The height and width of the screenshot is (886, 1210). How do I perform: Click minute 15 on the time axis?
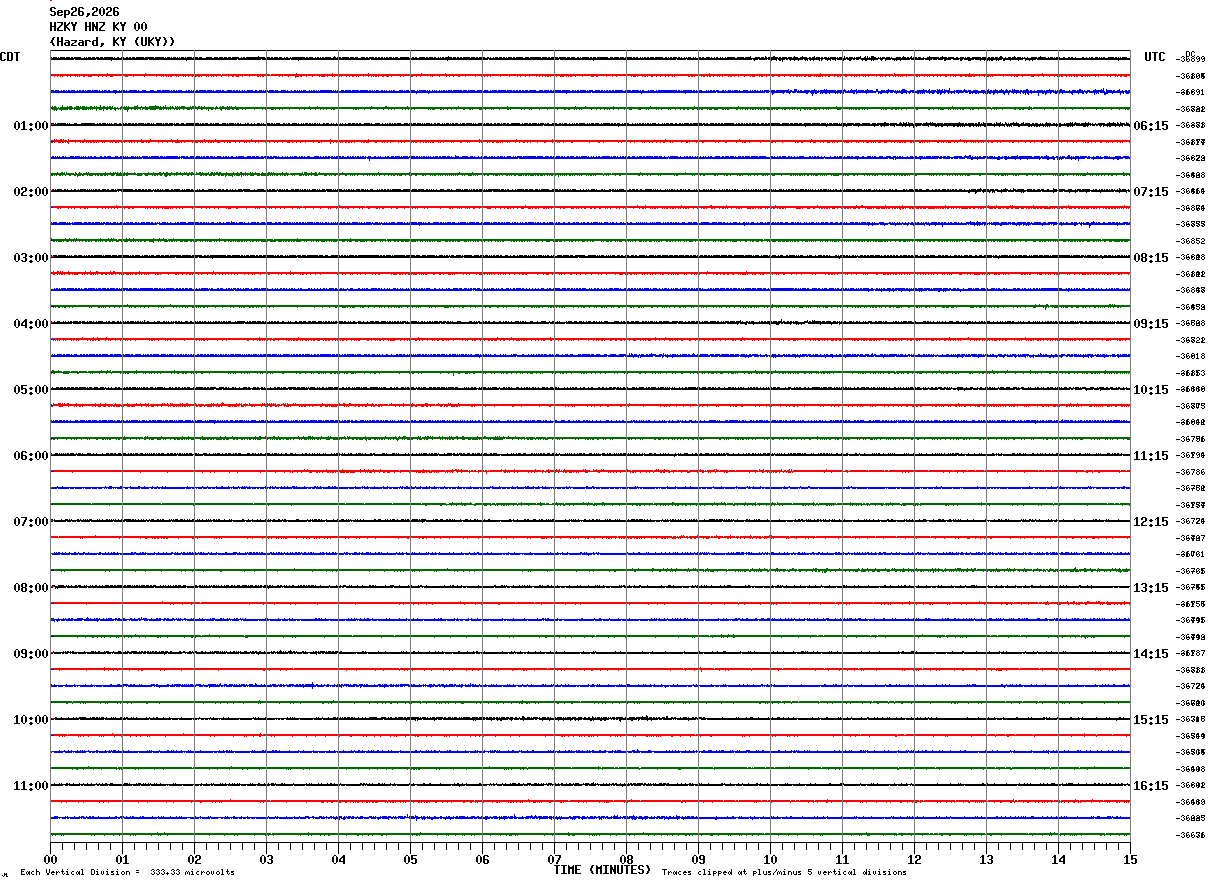[1130, 859]
